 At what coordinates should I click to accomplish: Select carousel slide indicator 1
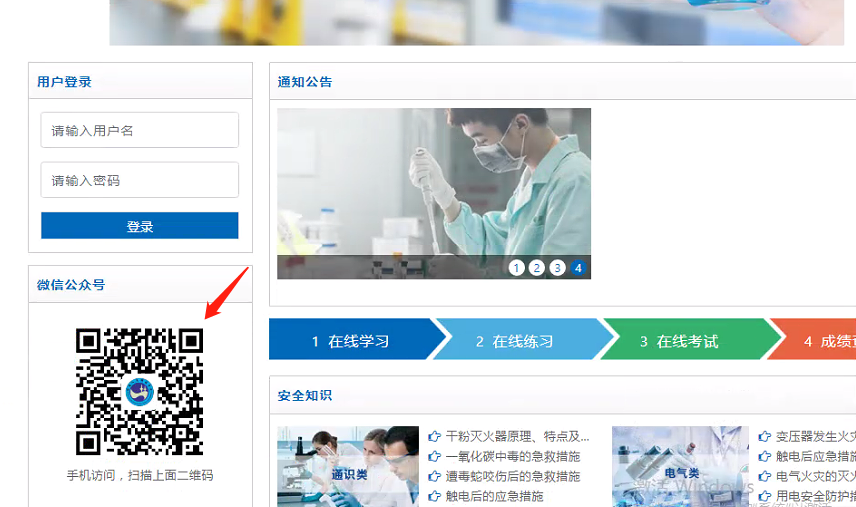coord(516,268)
